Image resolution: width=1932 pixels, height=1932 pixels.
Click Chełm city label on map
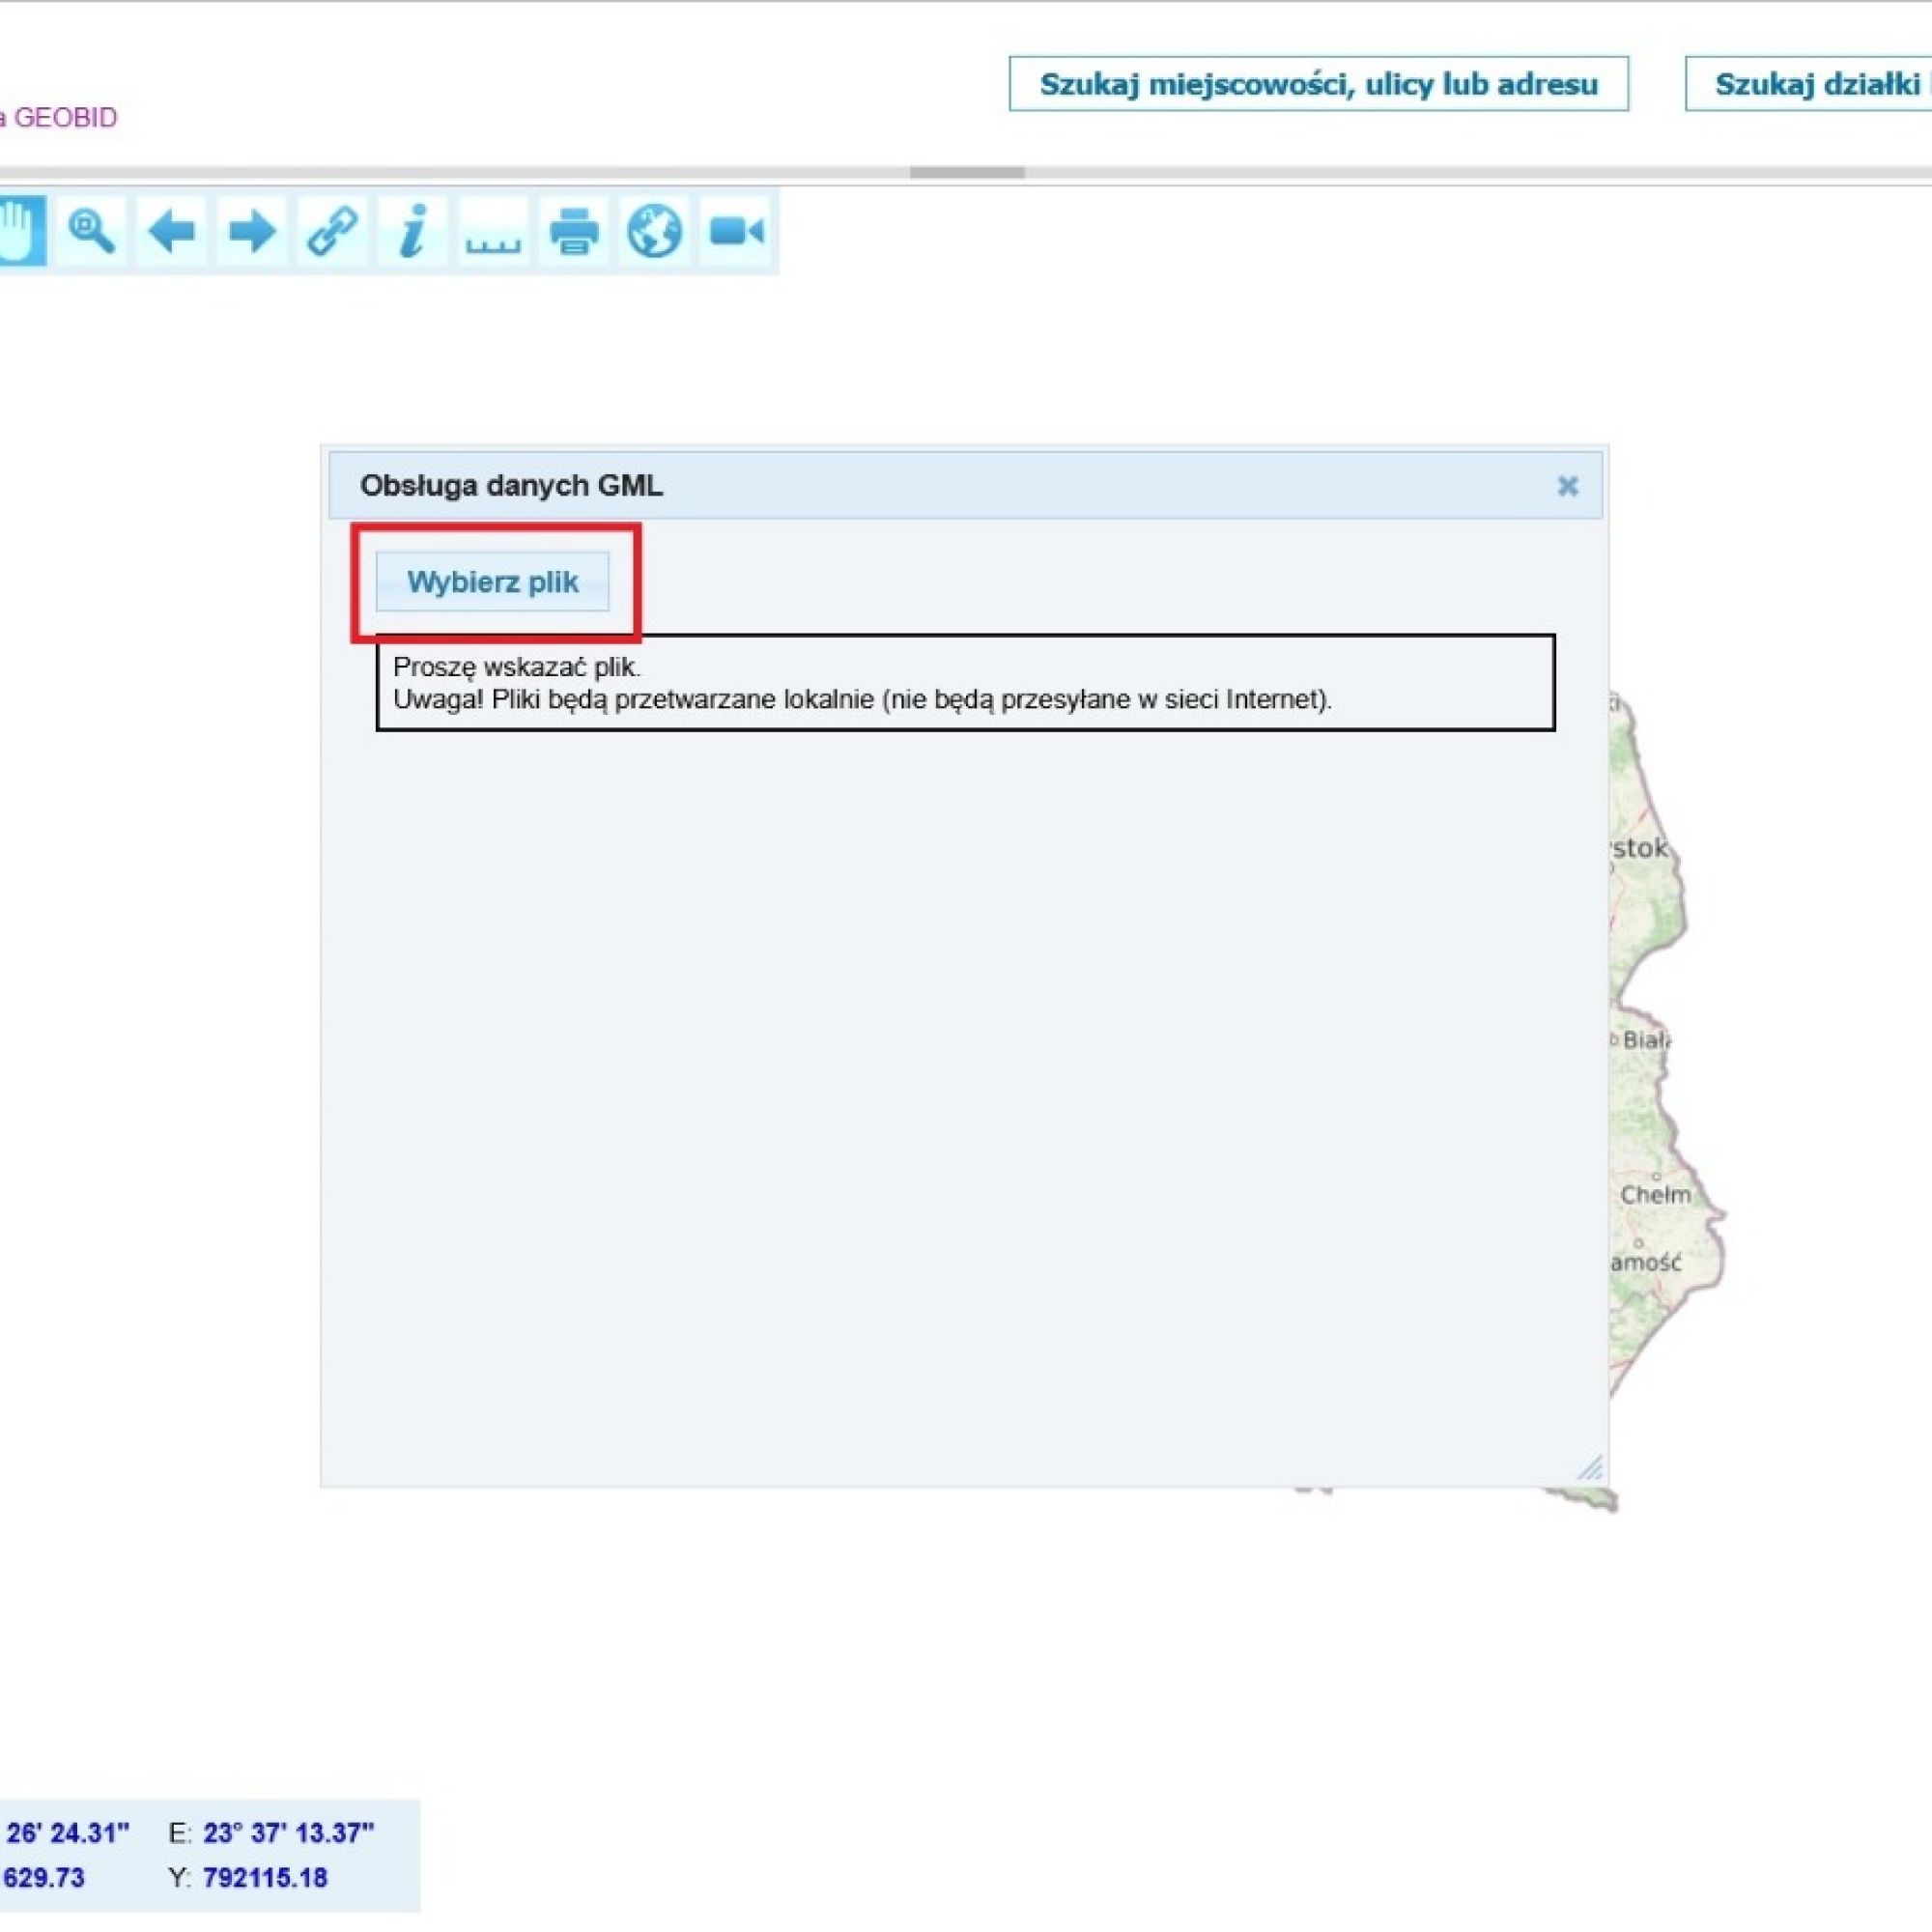(1655, 1194)
